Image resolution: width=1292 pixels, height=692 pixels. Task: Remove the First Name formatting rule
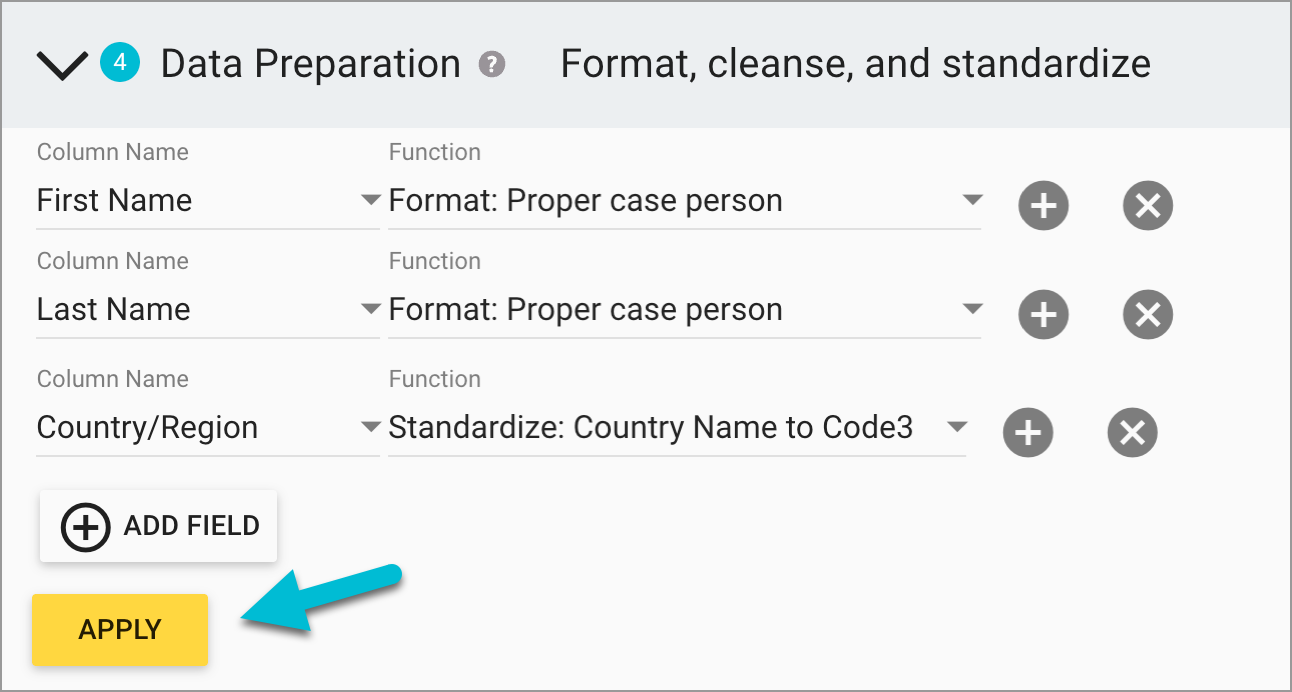1147,205
